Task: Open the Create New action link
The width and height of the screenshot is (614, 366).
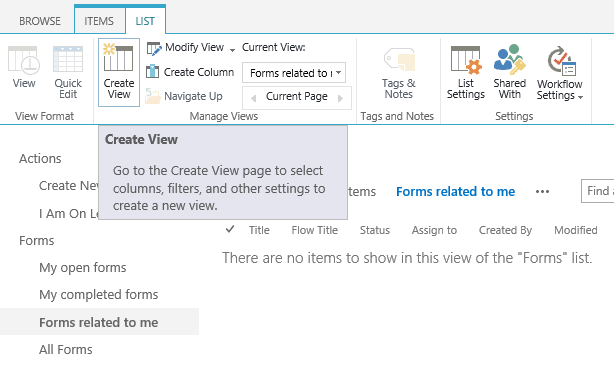Action: pos(69,186)
